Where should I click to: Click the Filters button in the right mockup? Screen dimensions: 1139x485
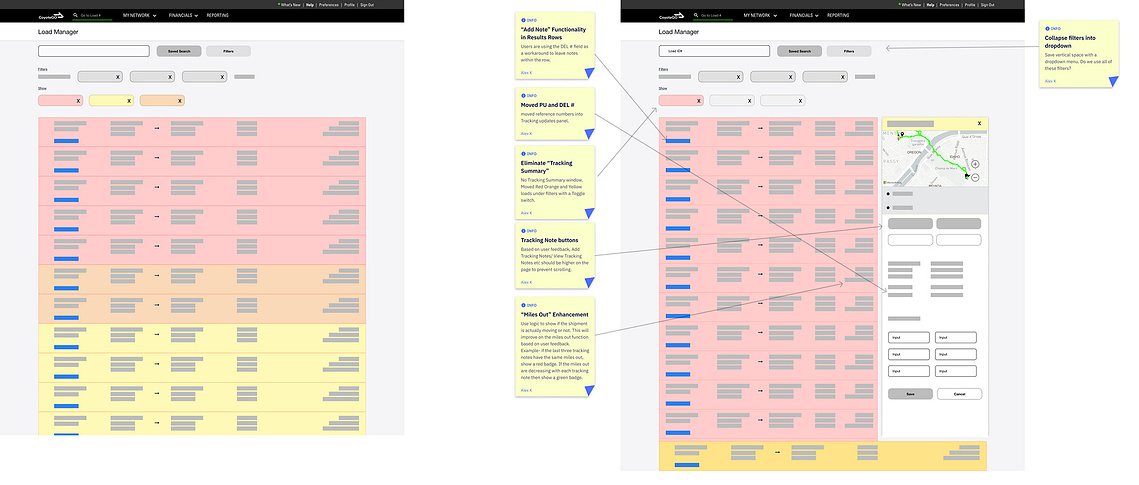[848, 52]
